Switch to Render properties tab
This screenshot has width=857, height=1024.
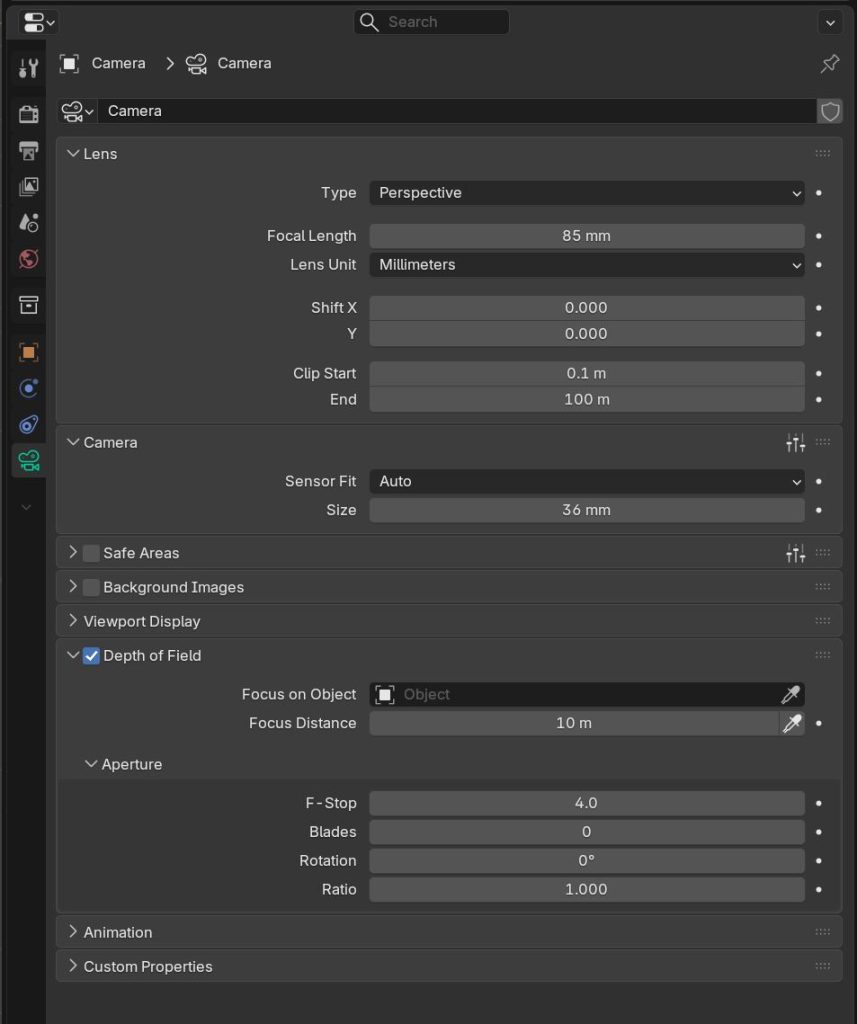(29, 114)
